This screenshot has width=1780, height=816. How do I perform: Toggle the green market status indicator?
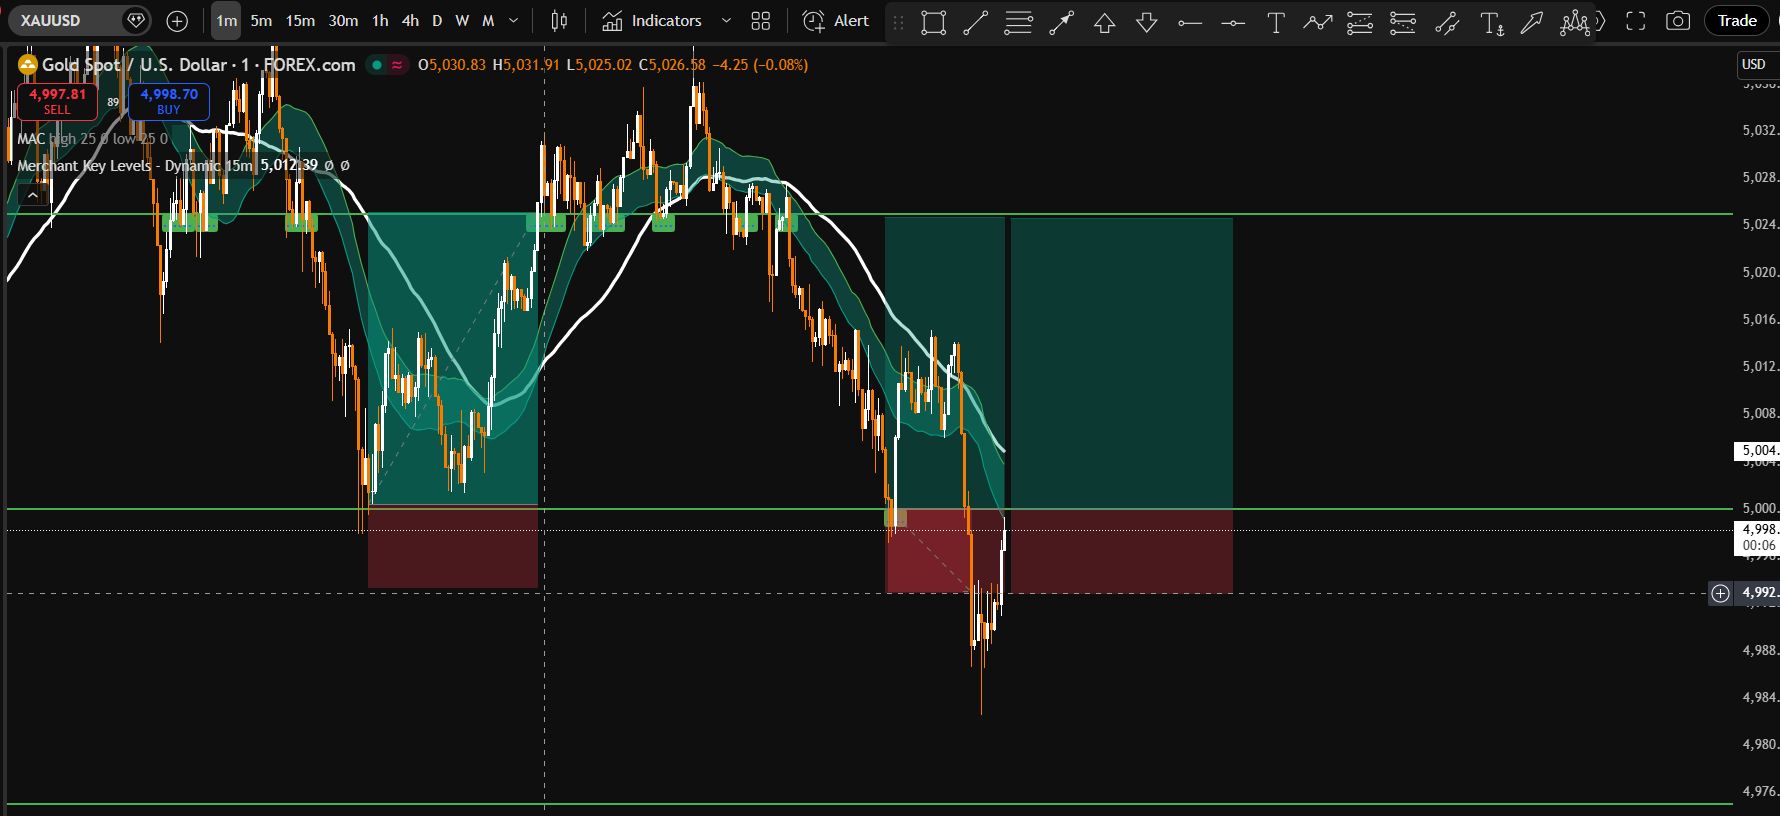click(376, 65)
